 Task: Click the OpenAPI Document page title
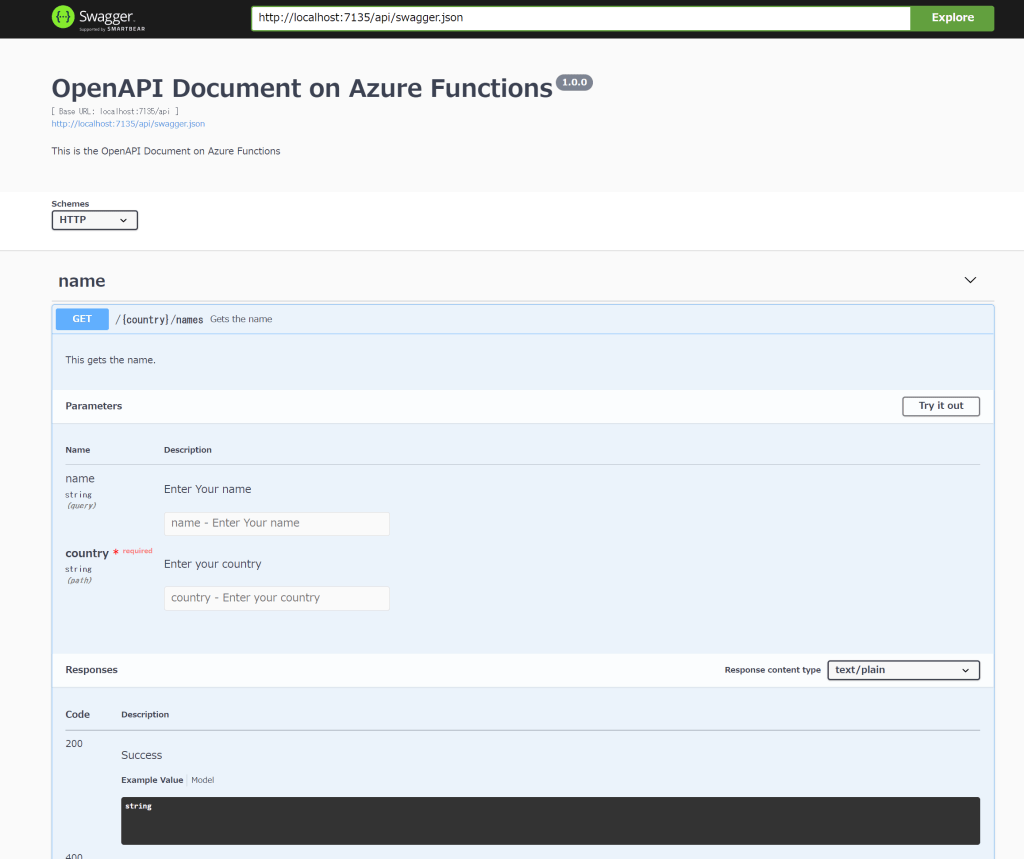[x=301, y=88]
